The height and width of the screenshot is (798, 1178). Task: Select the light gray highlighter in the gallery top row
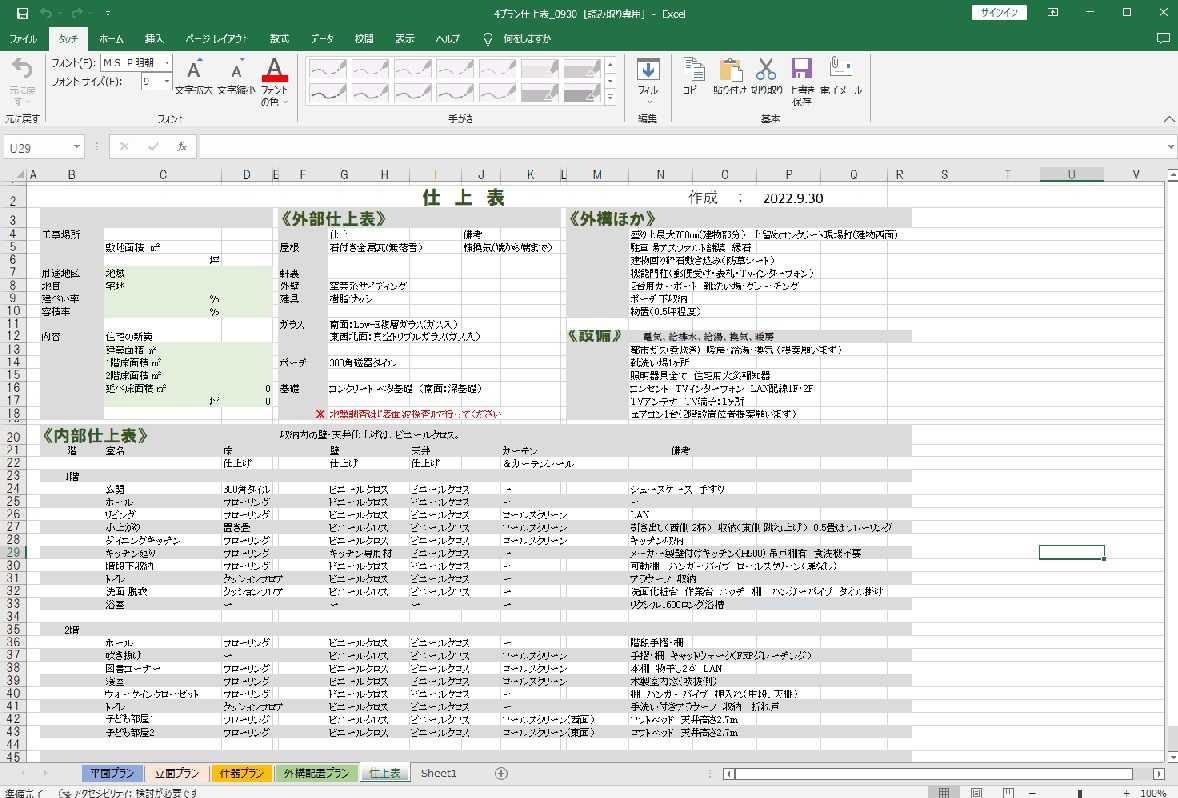[x=539, y=70]
